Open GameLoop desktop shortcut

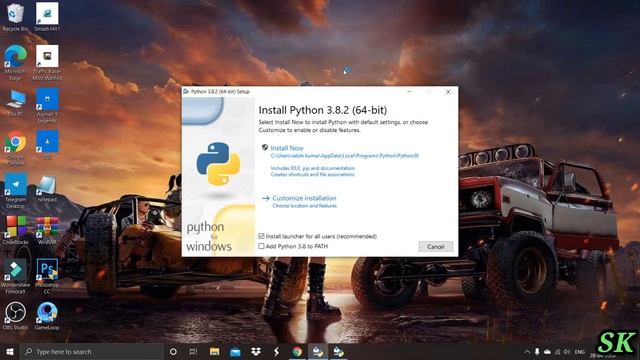click(47, 316)
